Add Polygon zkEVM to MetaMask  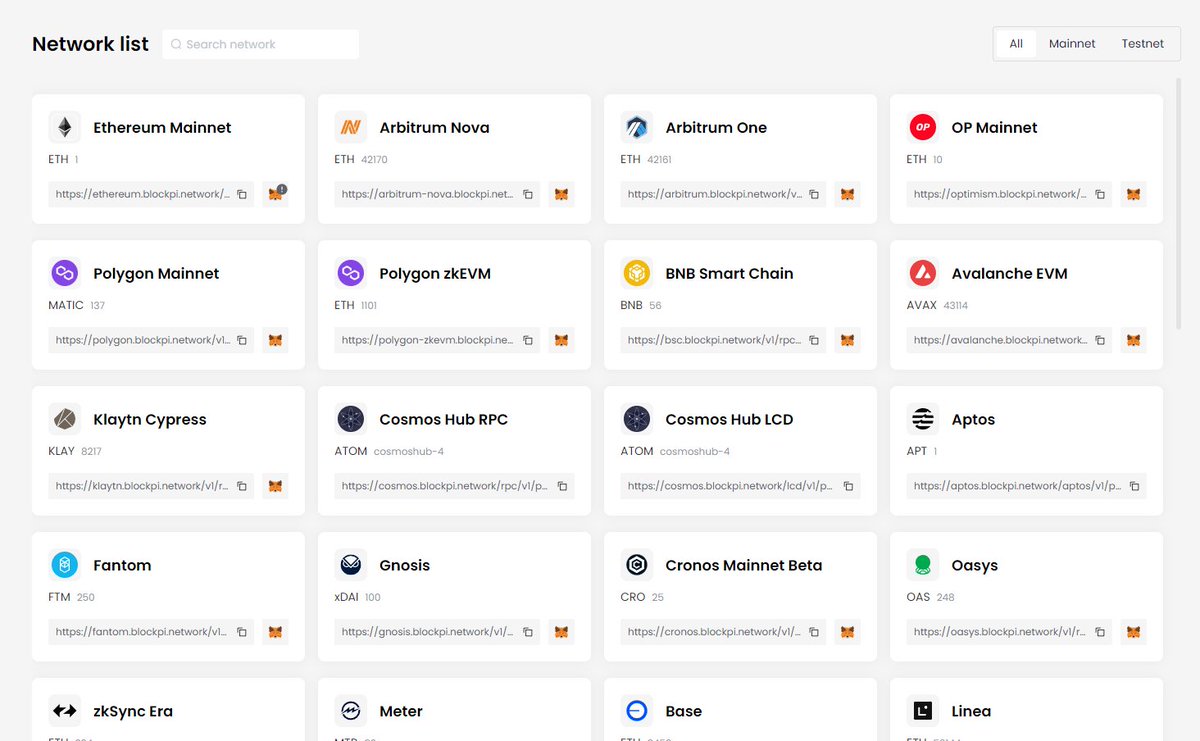tap(562, 340)
